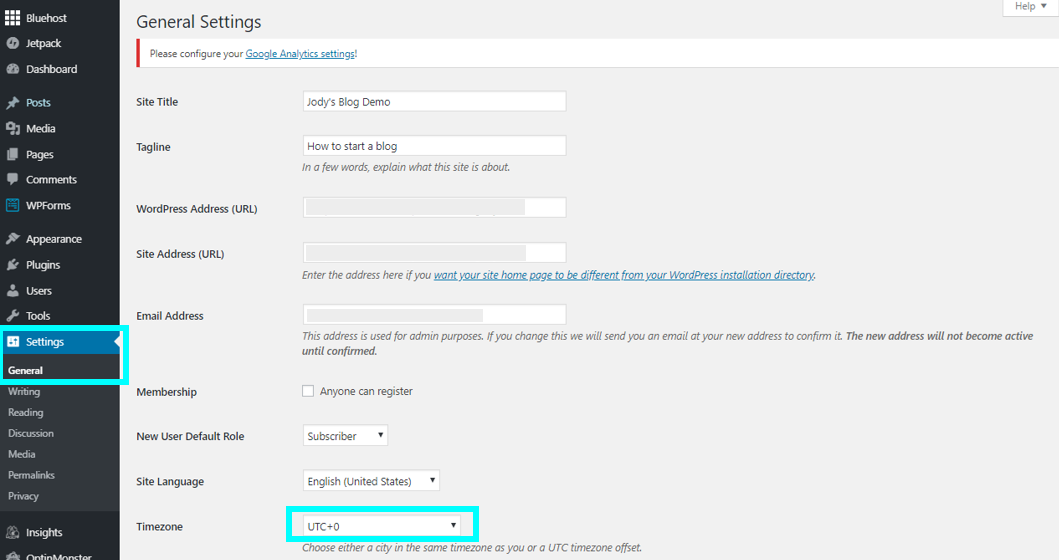The height and width of the screenshot is (560, 1059).
Task: Expand the Timezone UTC+0 dropdown
Action: click(x=382, y=526)
